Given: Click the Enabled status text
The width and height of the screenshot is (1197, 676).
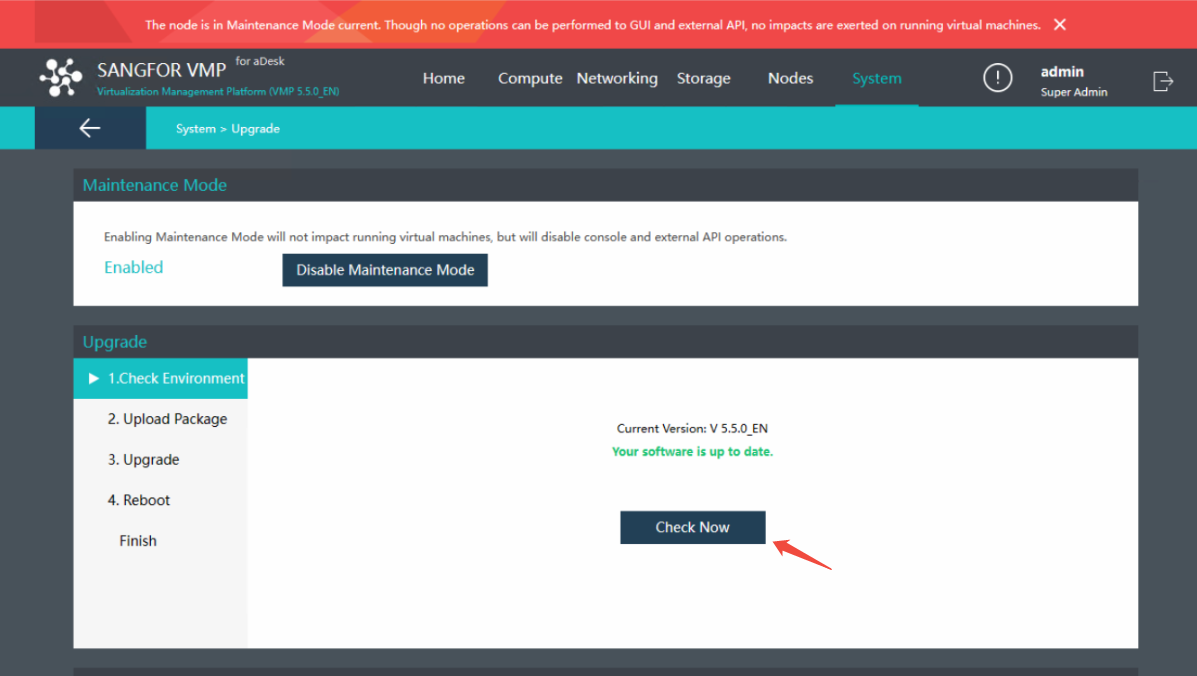Looking at the screenshot, I should pos(134,267).
